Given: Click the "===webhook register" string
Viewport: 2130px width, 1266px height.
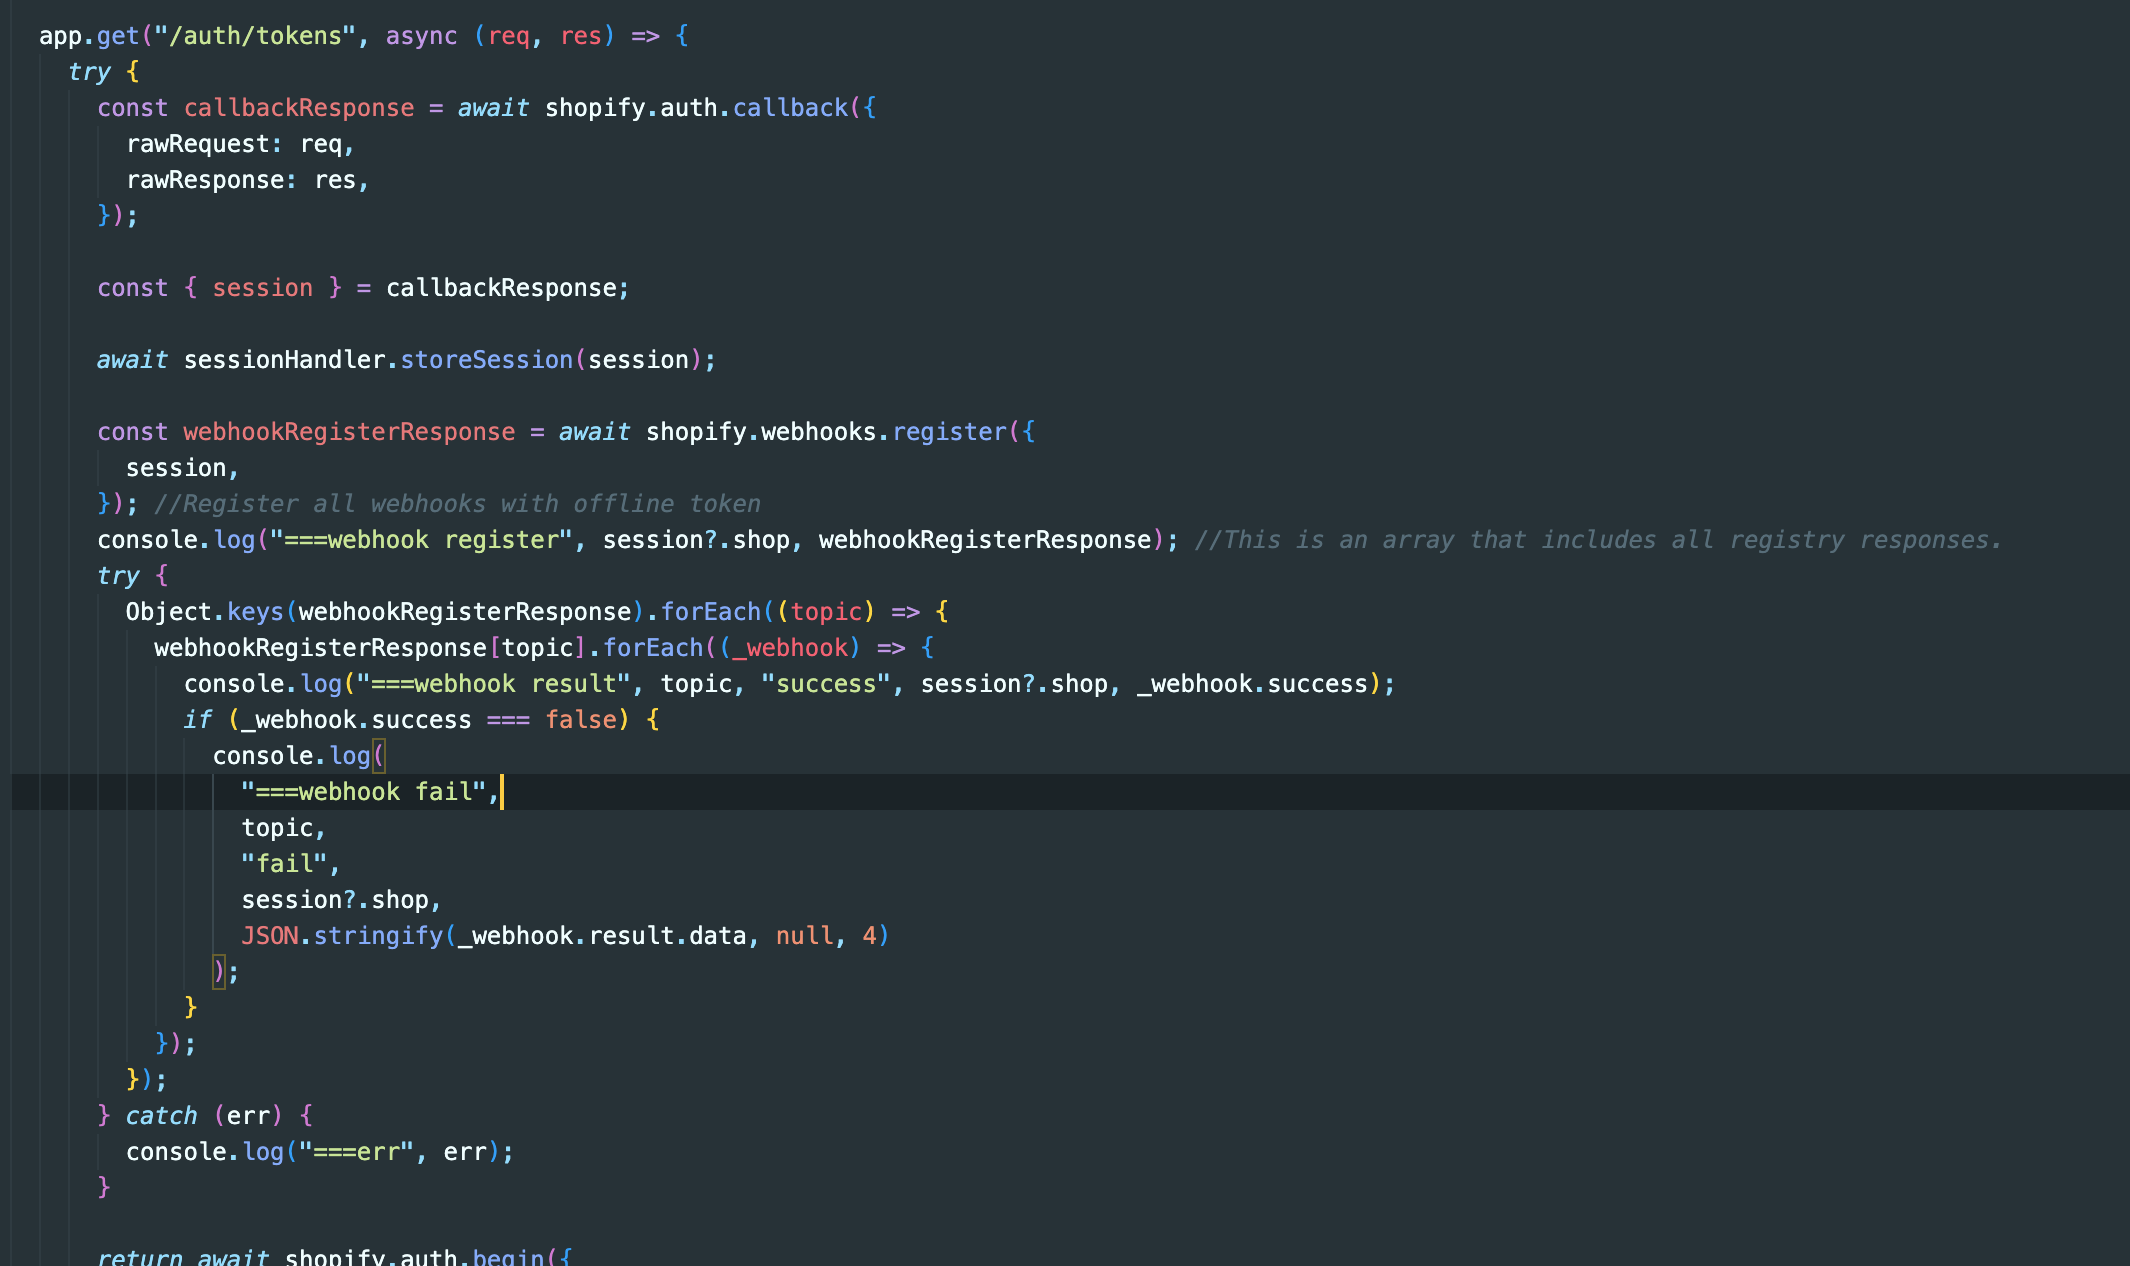Looking at the screenshot, I should click(x=421, y=540).
